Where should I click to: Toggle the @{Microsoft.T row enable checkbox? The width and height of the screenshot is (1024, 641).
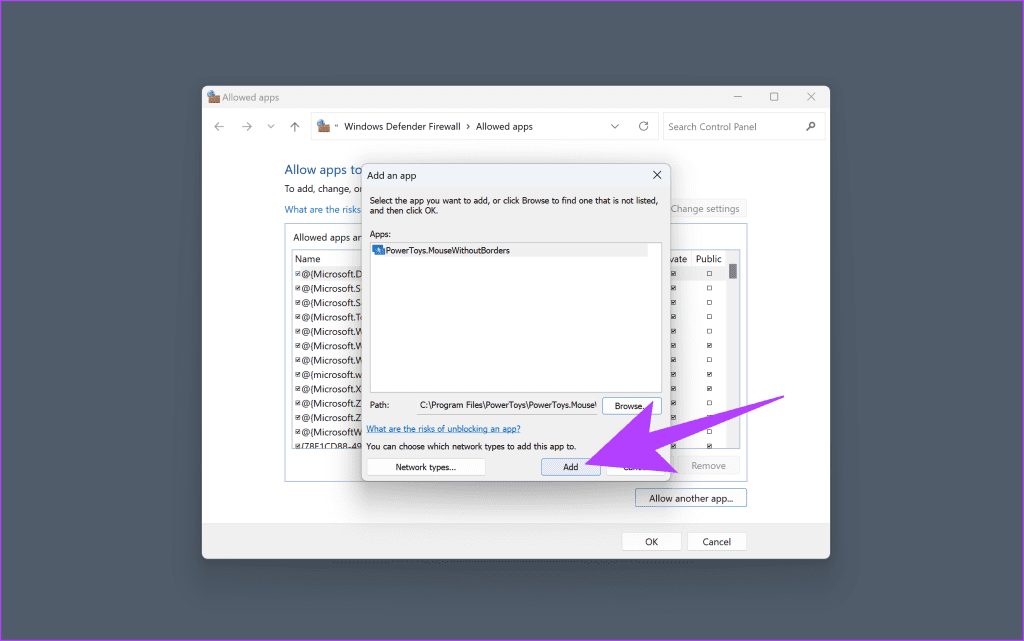pos(298,317)
